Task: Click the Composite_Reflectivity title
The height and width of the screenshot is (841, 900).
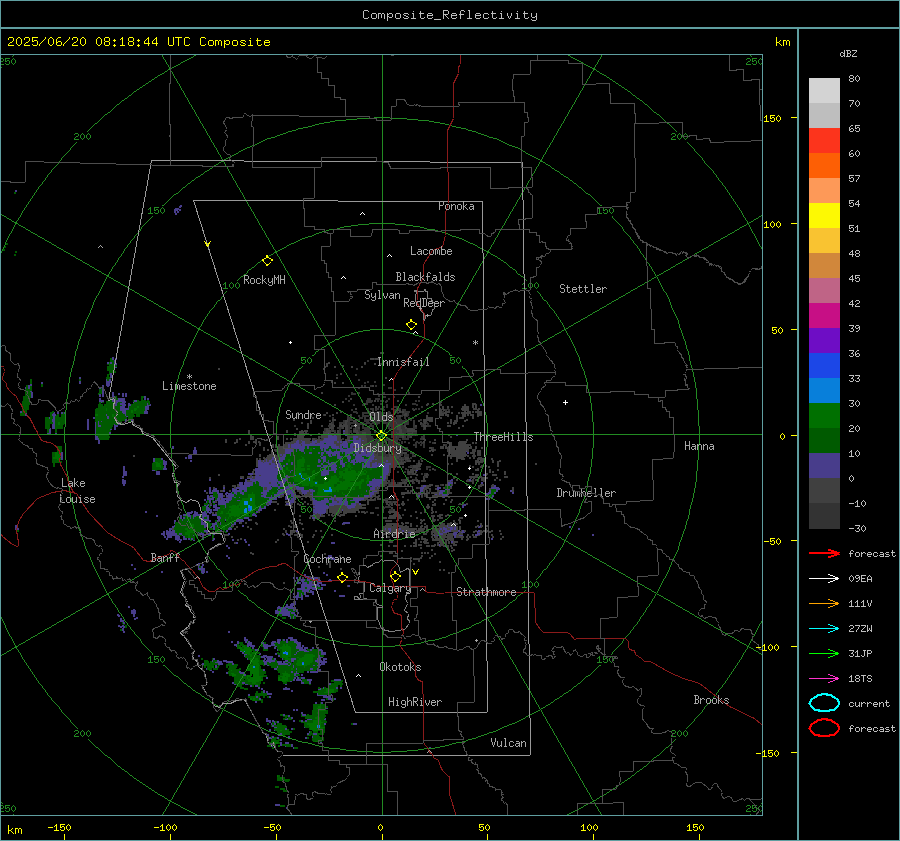Action: 450,15
